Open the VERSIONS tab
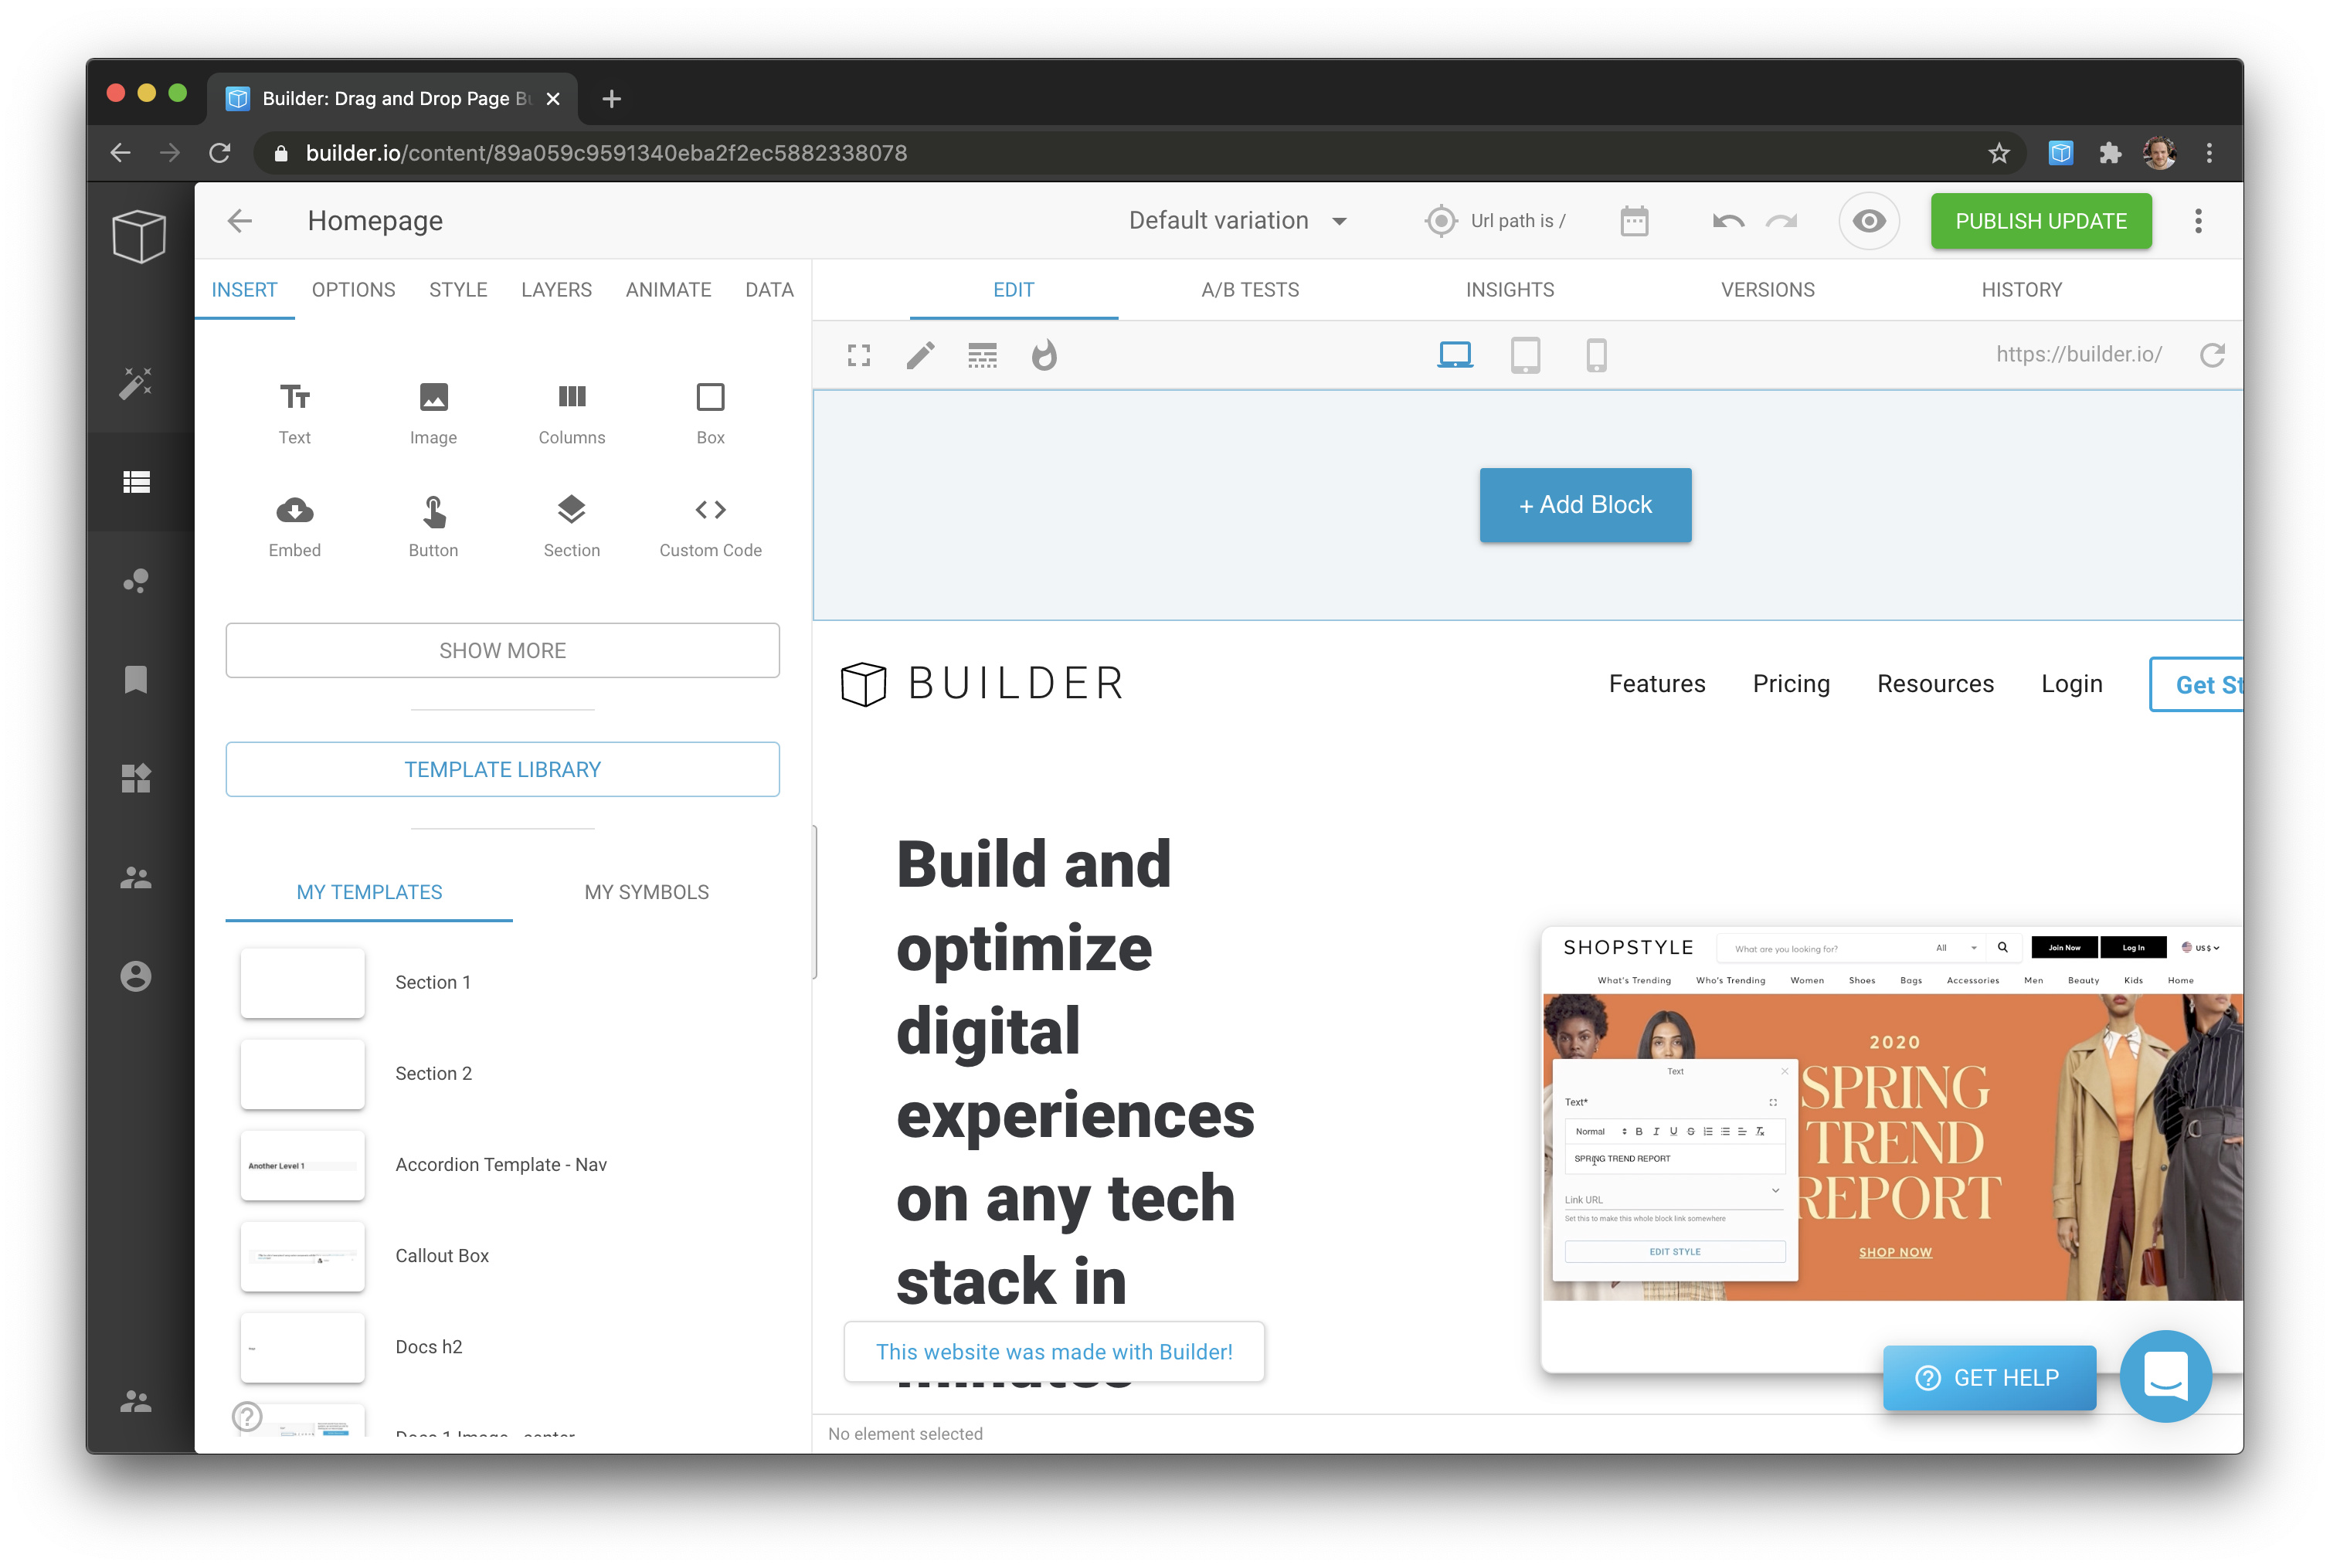This screenshot has width=2330, height=1568. pos(1768,290)
